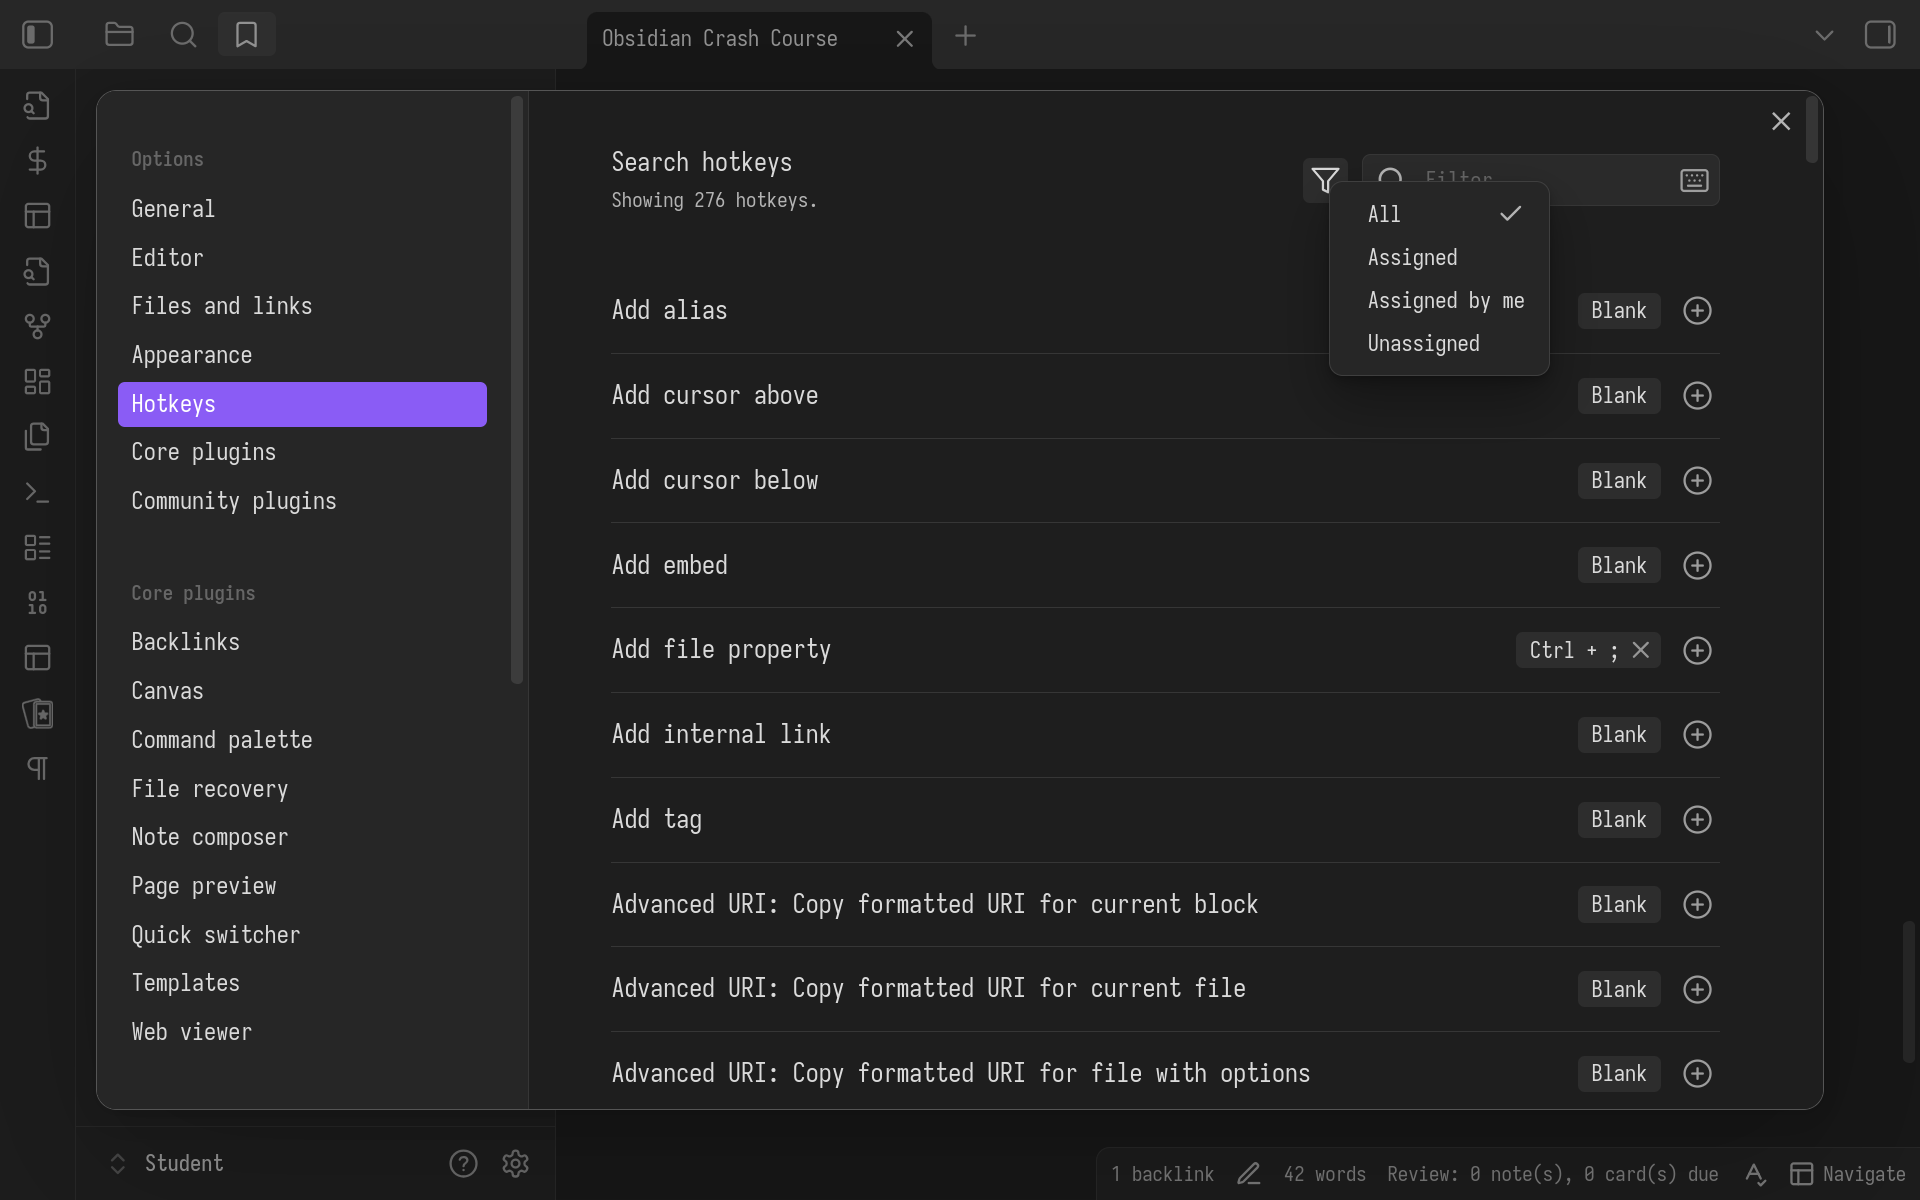Image resolution: width=1920 pixels, height=1200 pixels.
Task: Open the Web viewer plugin settings
Action: (x=302, y=1032)
